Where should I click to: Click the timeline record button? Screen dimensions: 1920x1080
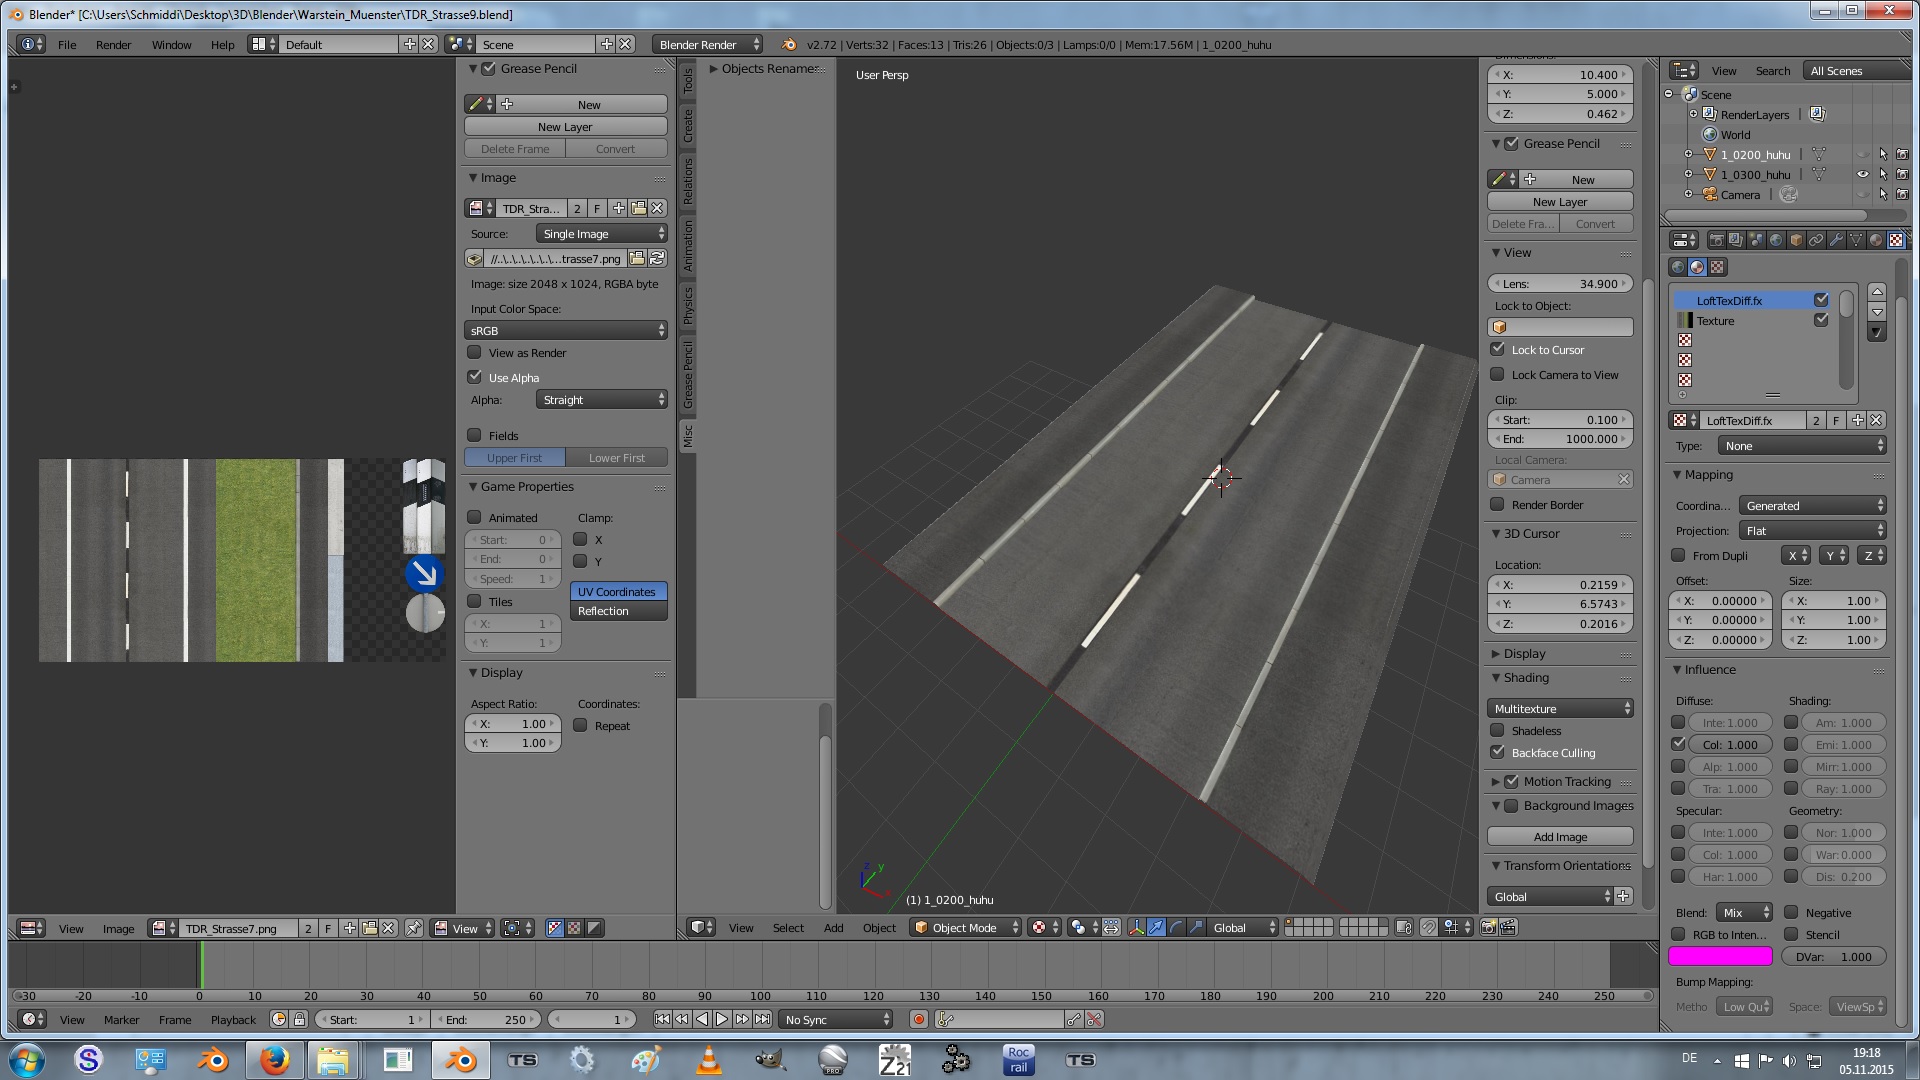tap(918, 1019)
